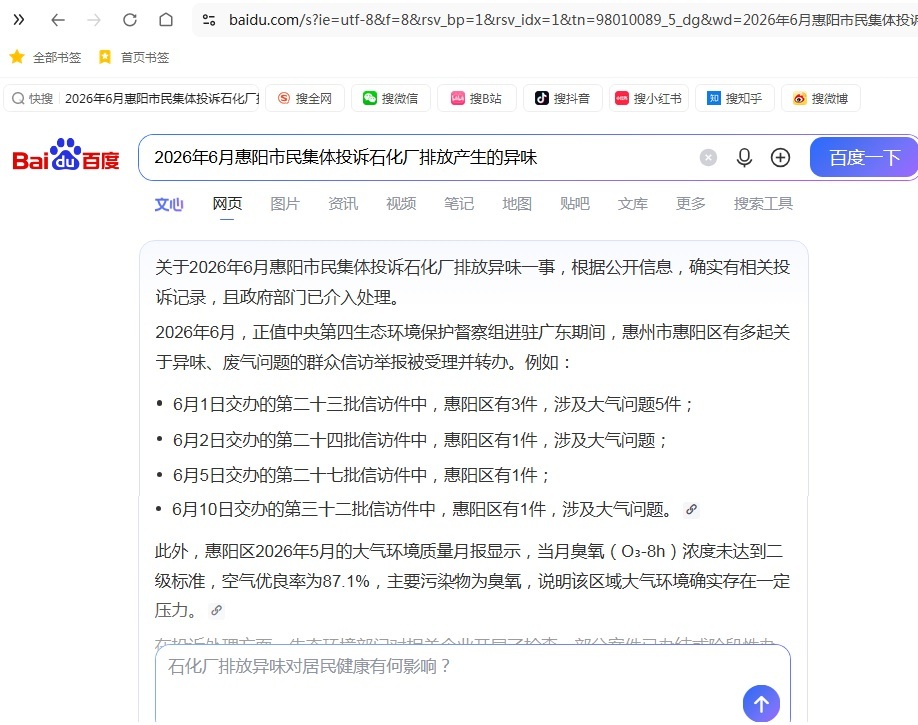Open 全部书签 bookmarks folder
The image size is (918, 725).
click(45, 57)
